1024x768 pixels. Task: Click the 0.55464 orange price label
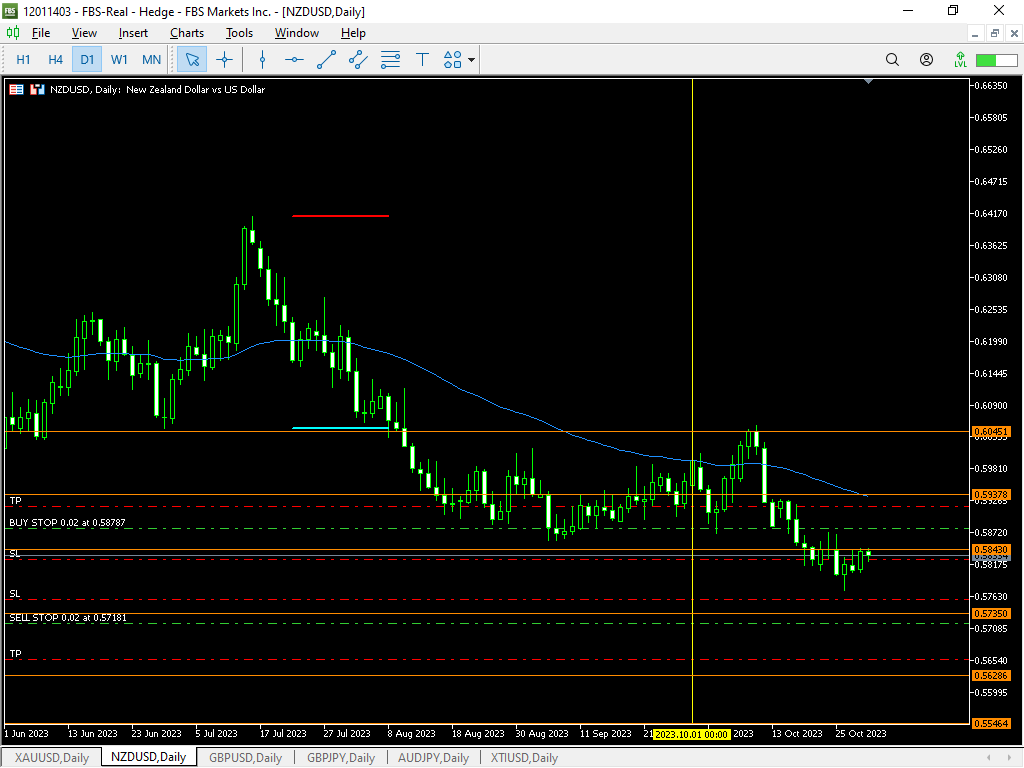pyautogui.click(x=991, y=723)
